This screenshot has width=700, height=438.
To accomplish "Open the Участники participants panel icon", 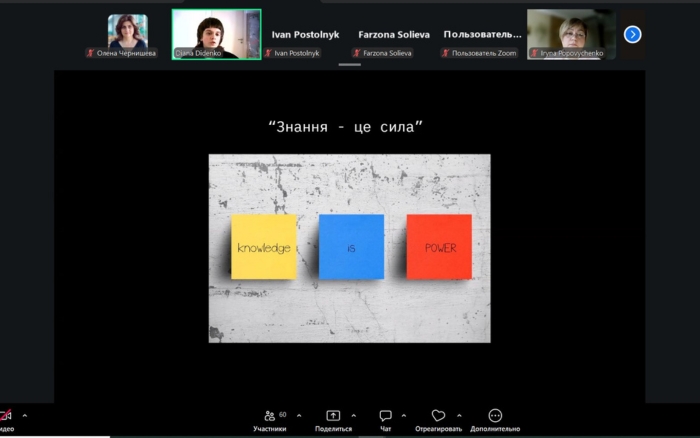I will (x=270, y=416).
